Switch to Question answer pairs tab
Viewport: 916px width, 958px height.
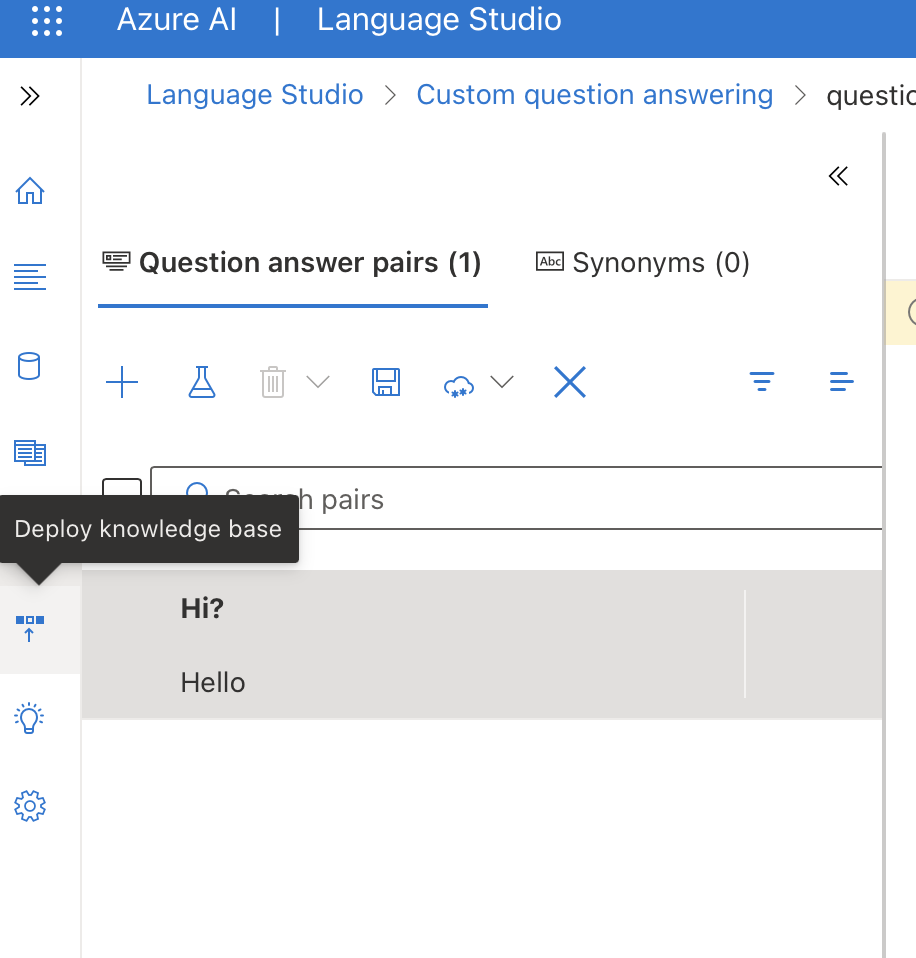pyautogui.click(x=293, y=263)
